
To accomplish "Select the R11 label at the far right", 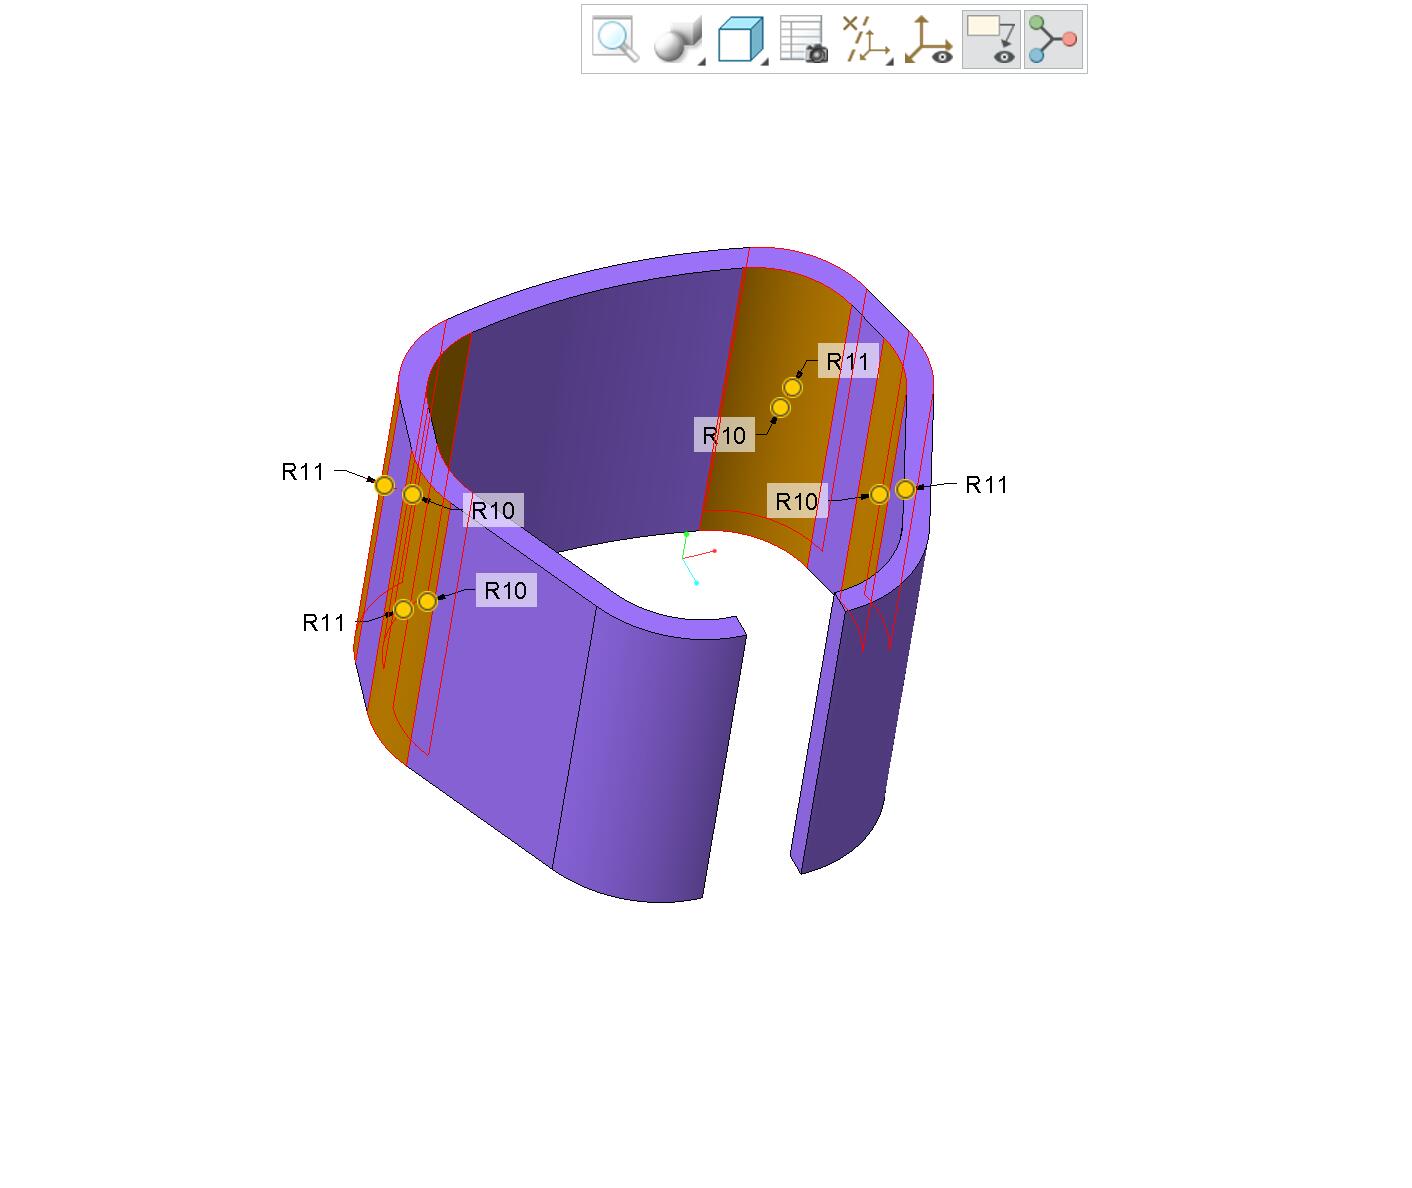I will (986, 485).
